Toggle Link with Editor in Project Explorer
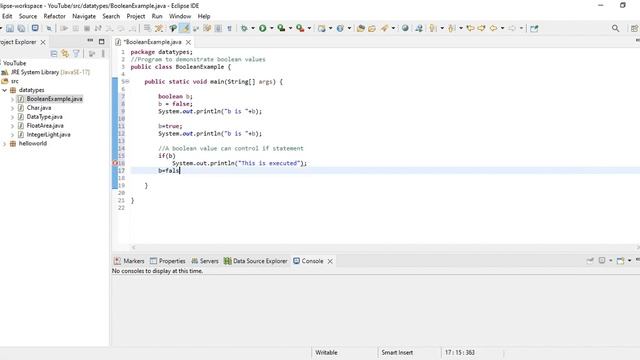 point(65,53)
